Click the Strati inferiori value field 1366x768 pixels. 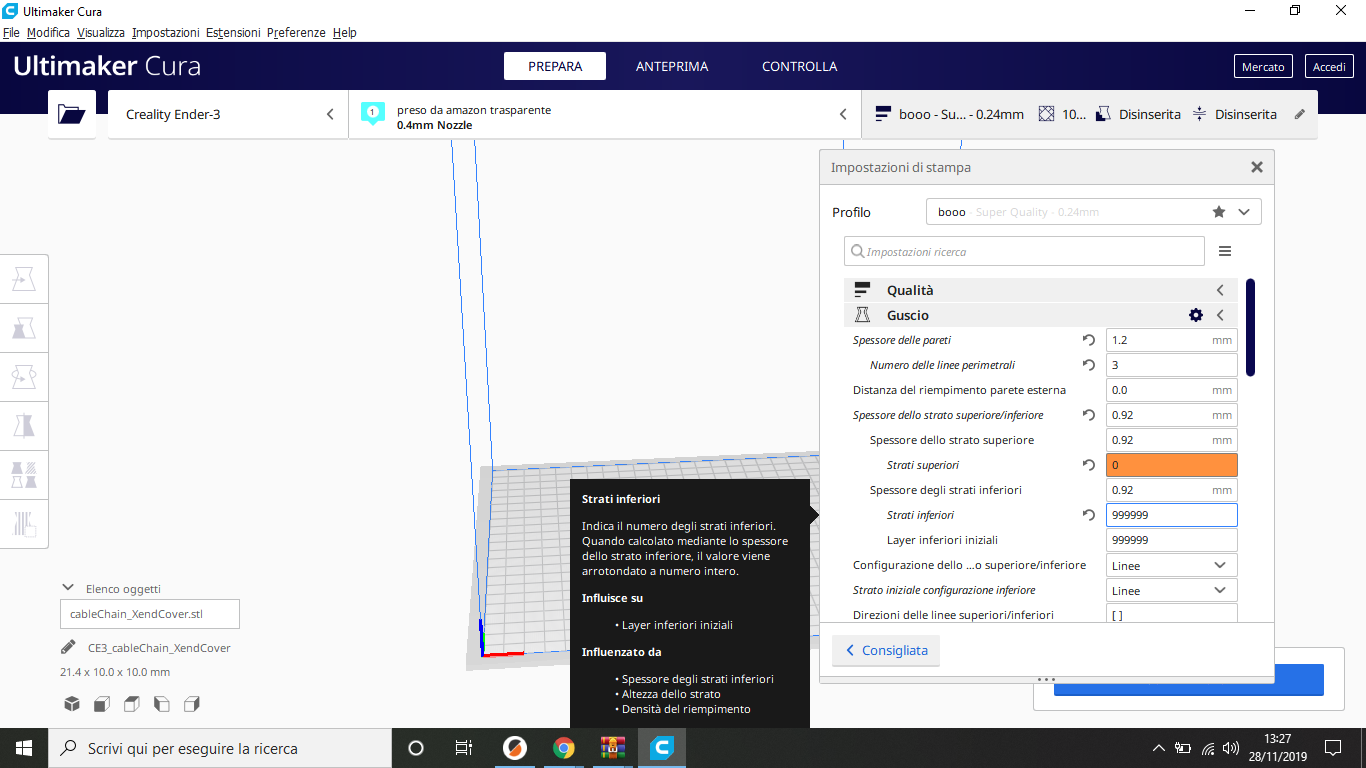(1172, 515)
